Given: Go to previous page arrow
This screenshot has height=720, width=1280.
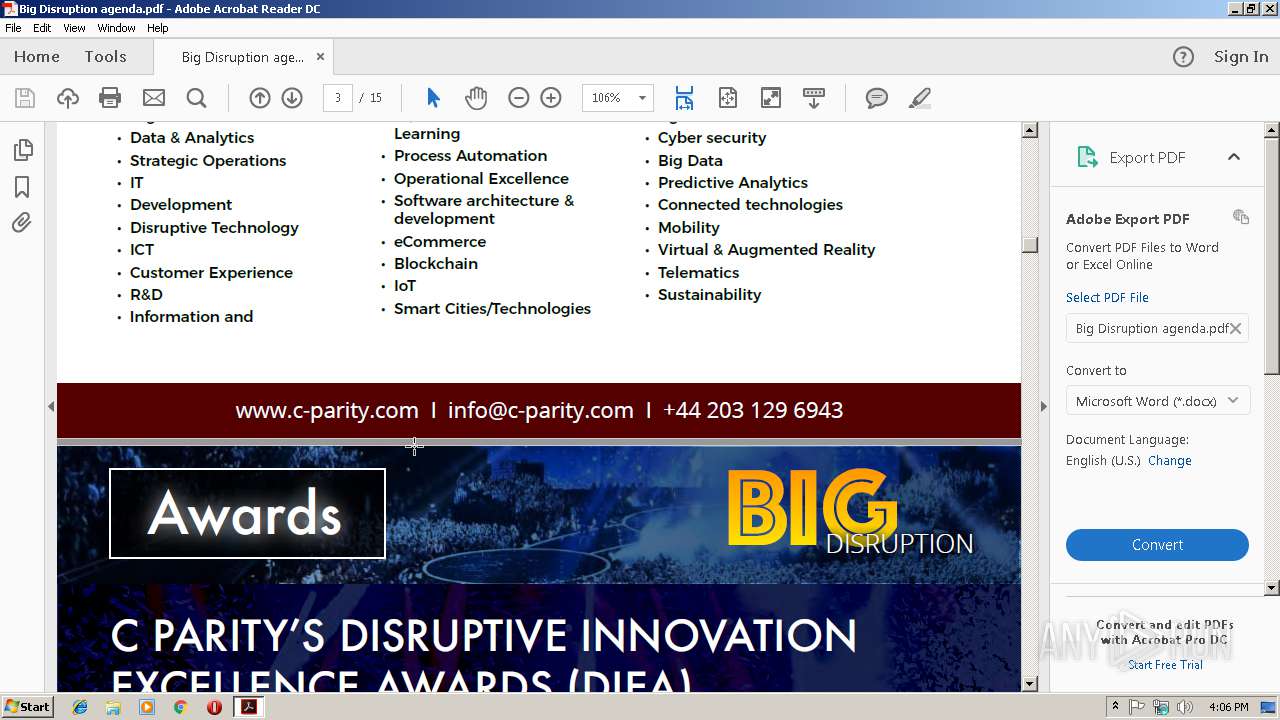Looking at the screenshot, I should pyautogui.click(x=260, y=98).
